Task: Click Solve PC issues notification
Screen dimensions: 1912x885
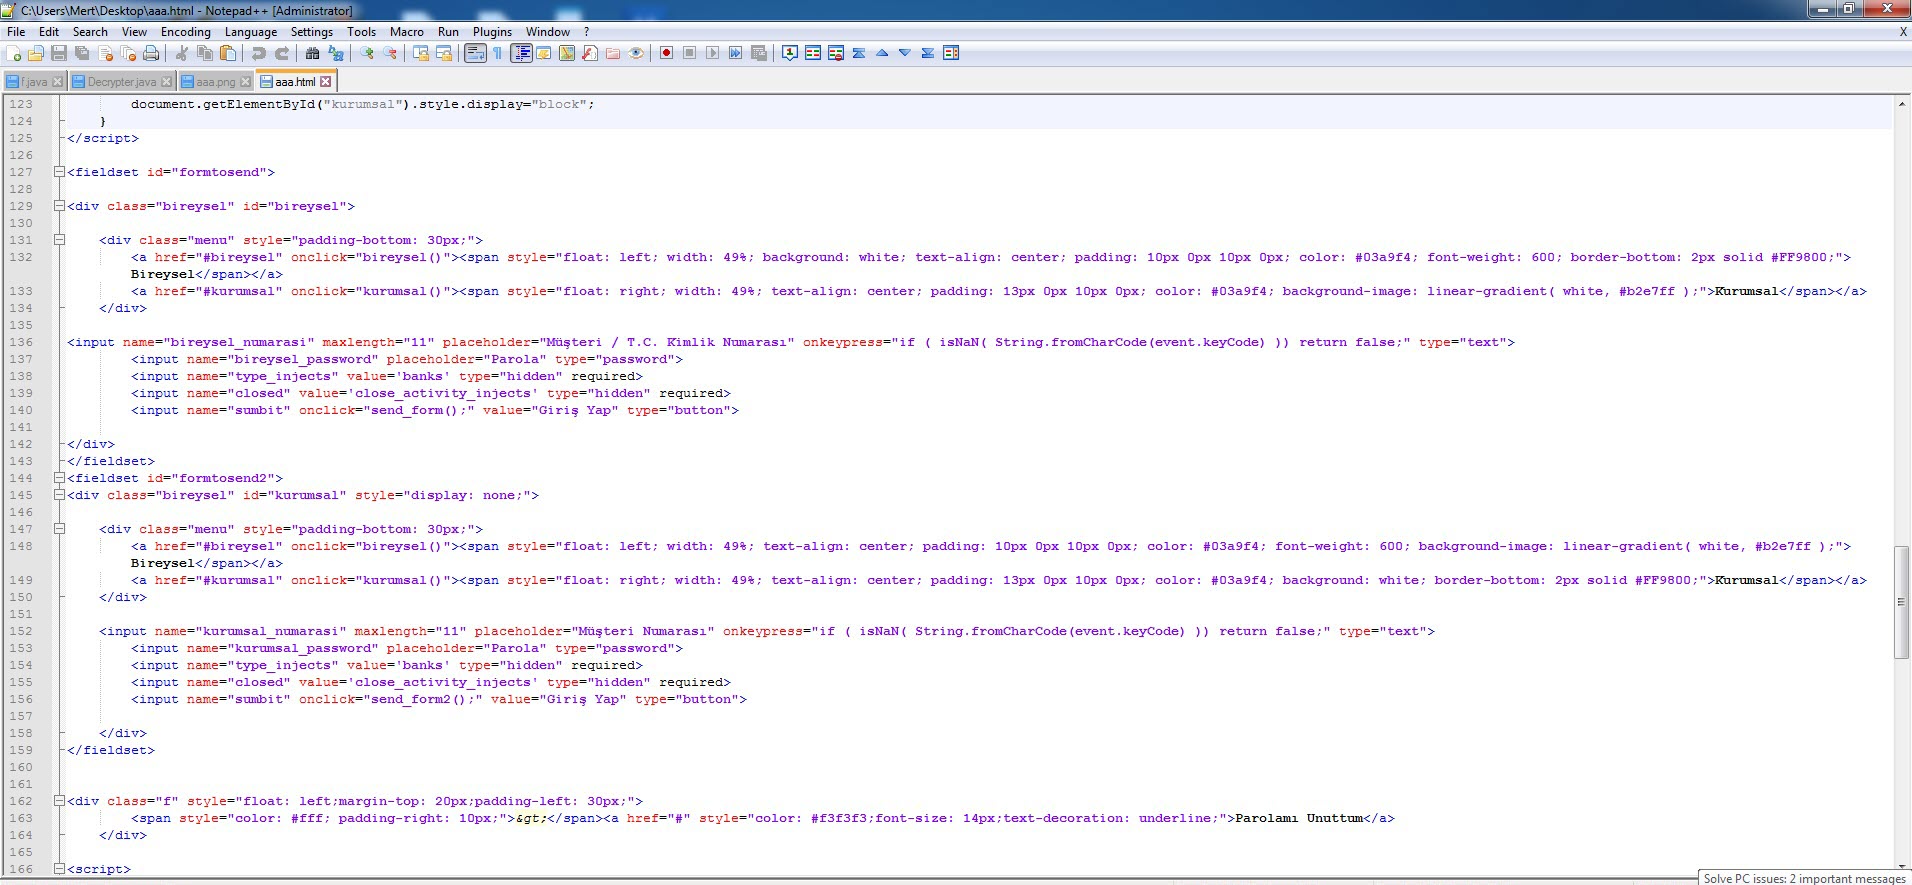Action: tap(1804, 878)
